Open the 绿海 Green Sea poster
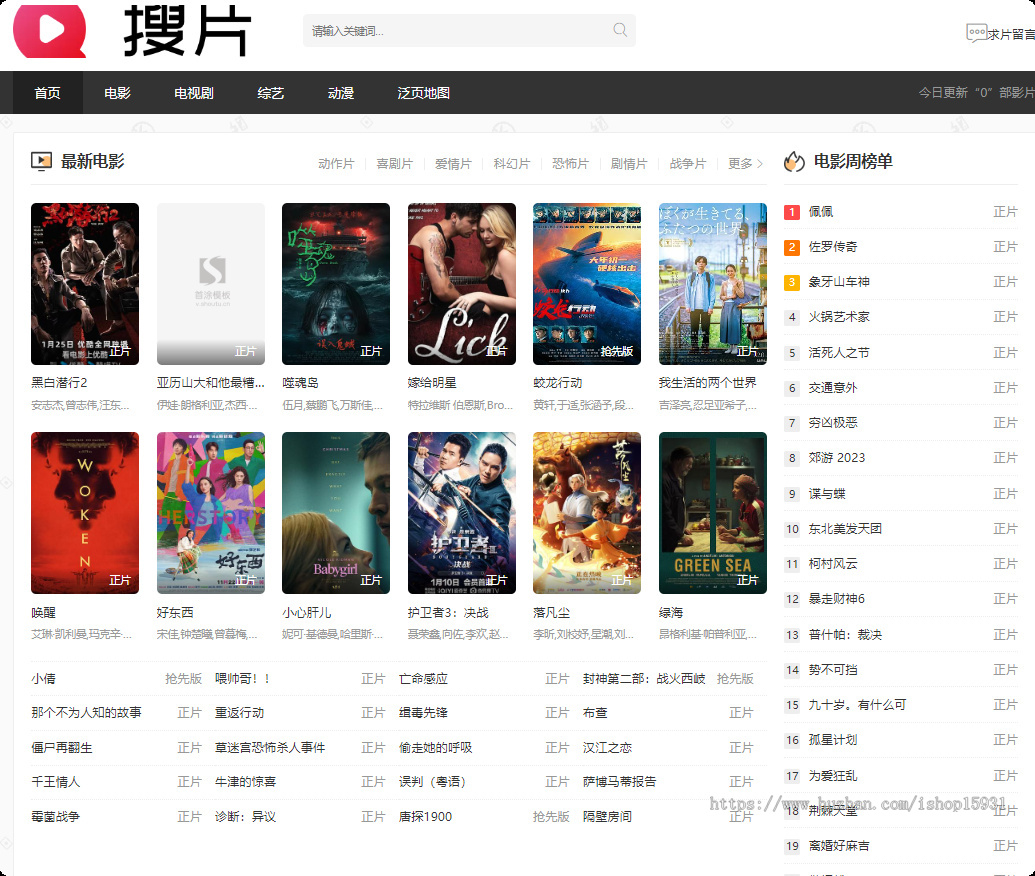The width and height of the screenshot is (1035, 876). pyautogui.click(x=713, y=513)
